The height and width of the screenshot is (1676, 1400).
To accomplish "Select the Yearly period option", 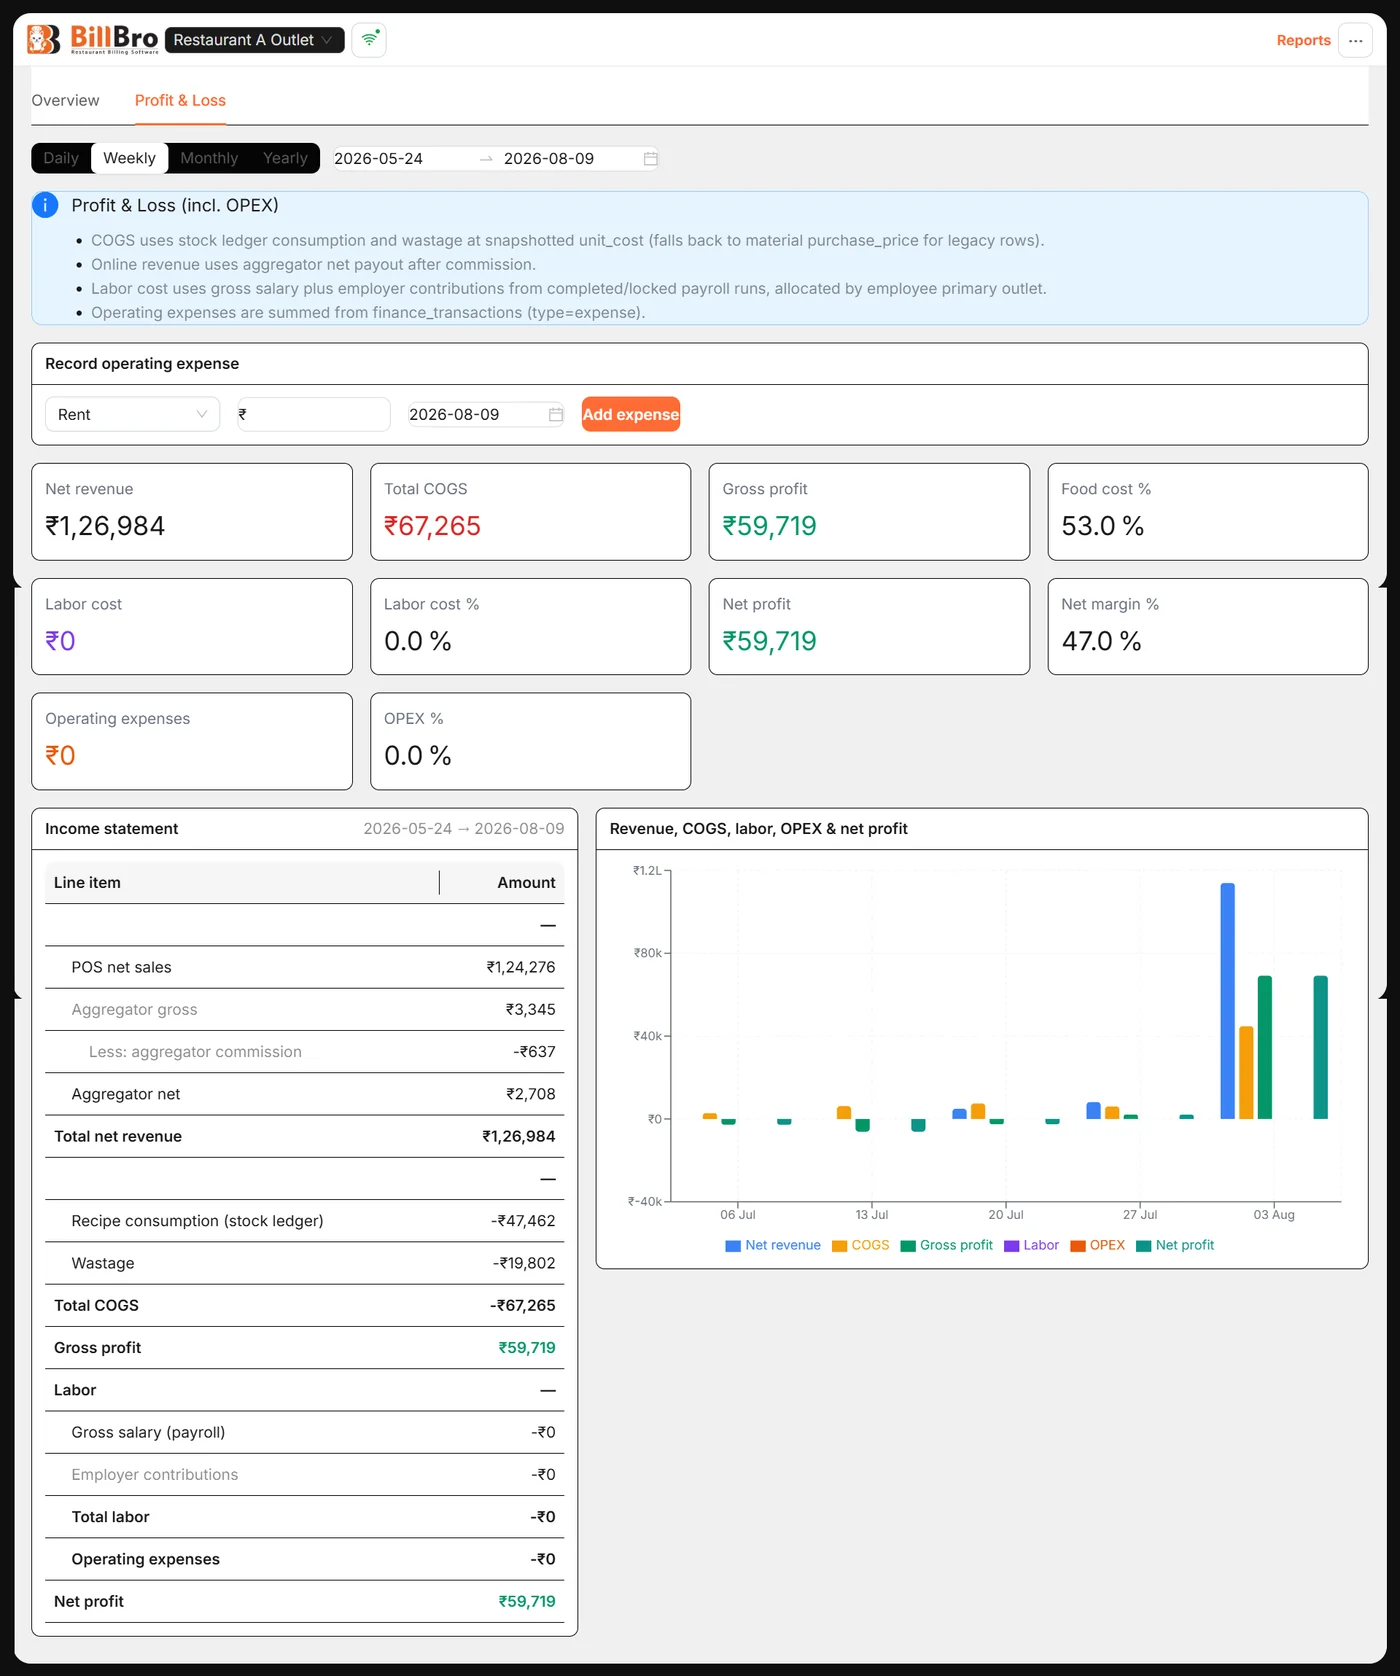I will (285, 158).
